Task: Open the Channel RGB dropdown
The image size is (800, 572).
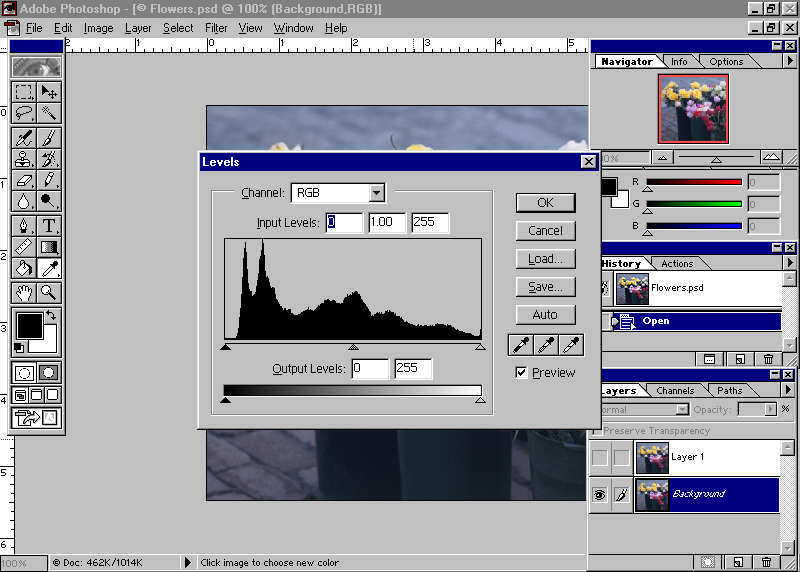Action: point(377,193)
